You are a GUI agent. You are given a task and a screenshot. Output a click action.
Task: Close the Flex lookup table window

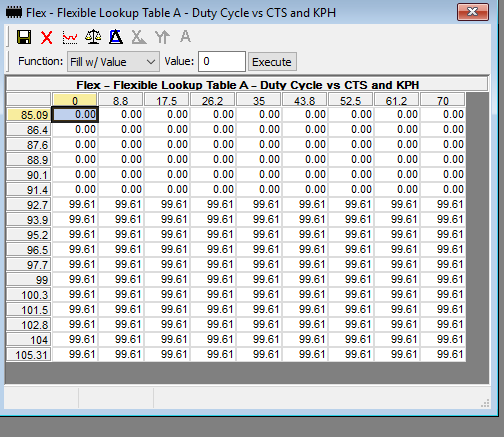point(473,12)
